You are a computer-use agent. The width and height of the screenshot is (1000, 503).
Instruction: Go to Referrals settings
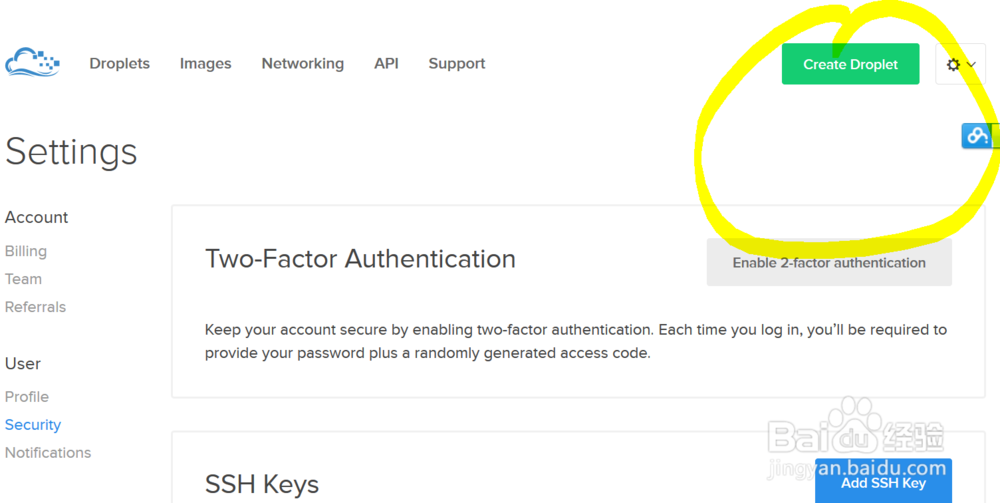coord(35,307)
